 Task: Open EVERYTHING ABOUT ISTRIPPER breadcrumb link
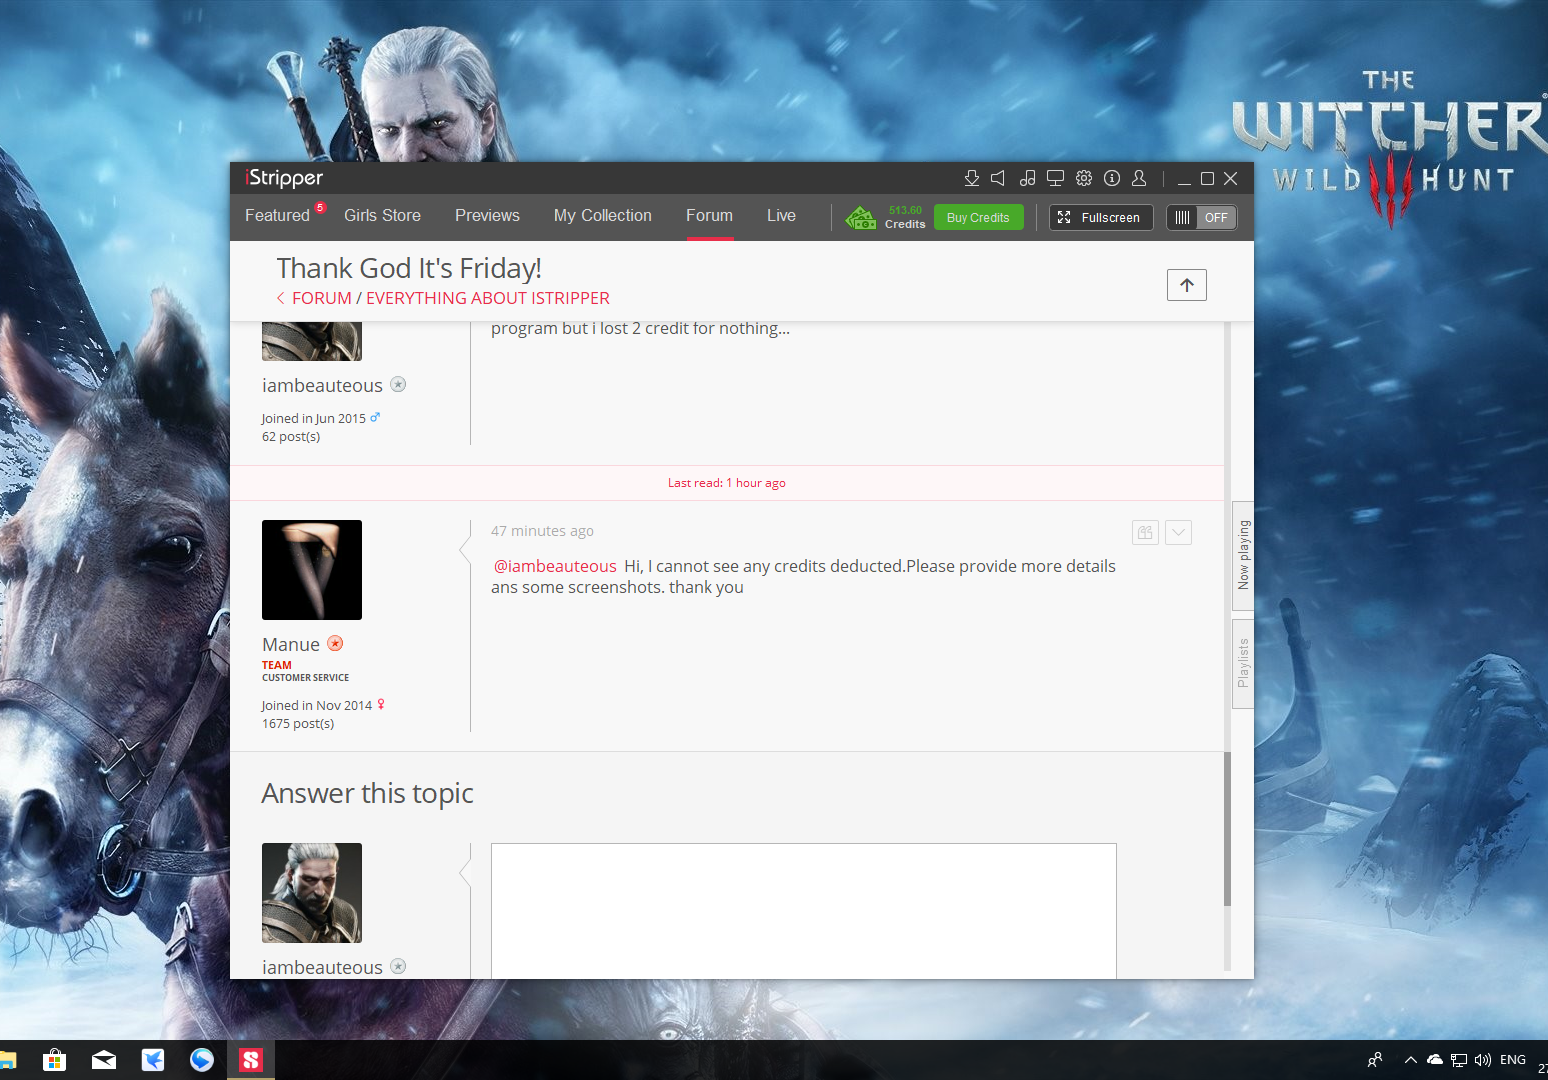[x=488, y=298]
